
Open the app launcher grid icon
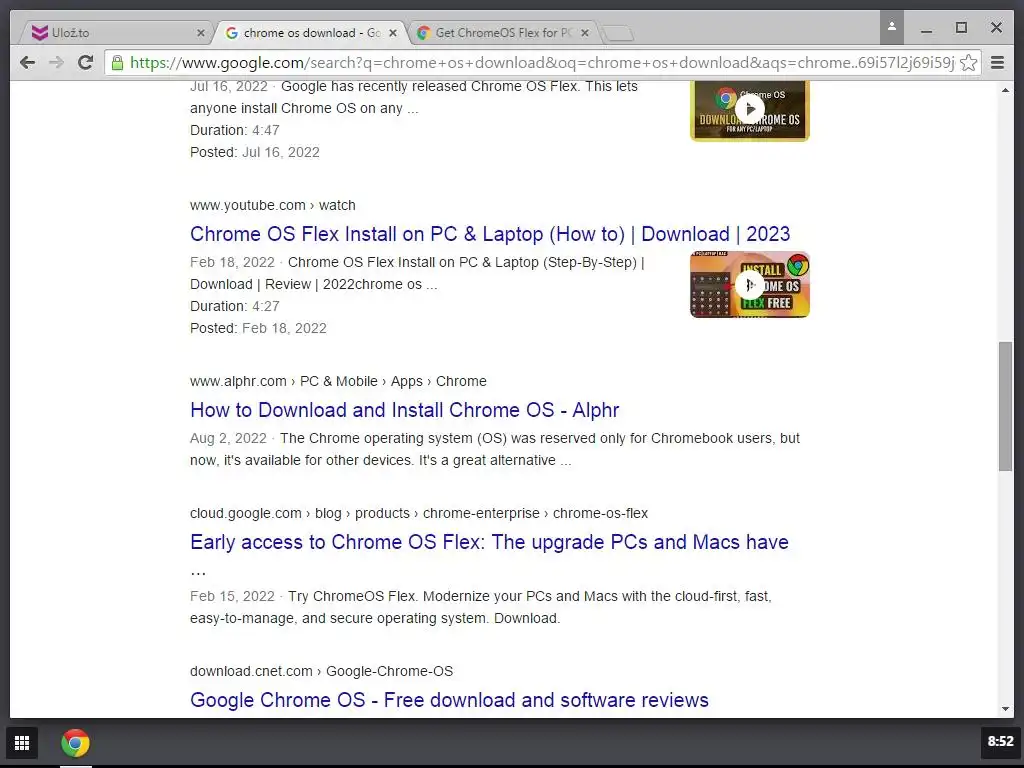[x=22, y=743]
